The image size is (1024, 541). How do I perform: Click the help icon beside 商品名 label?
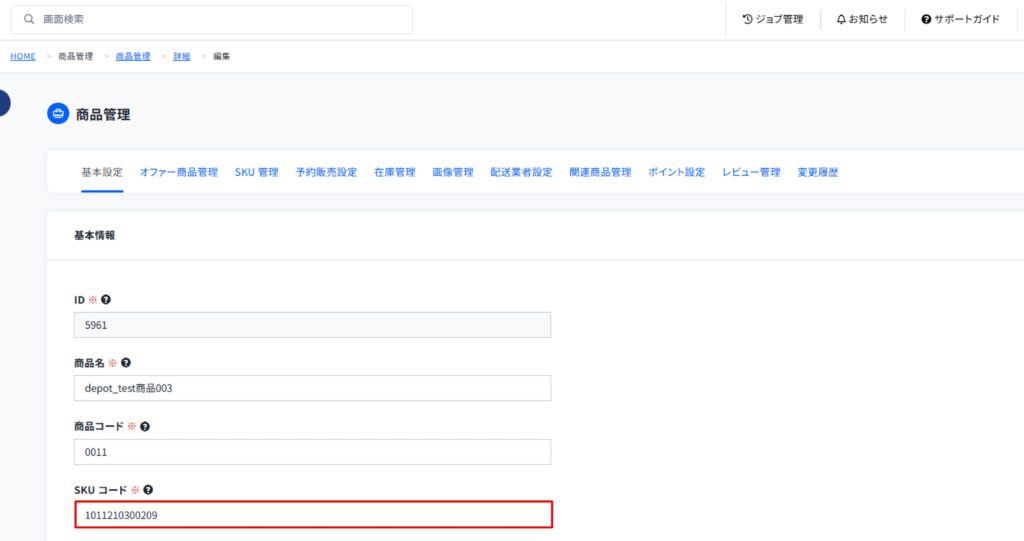(126, 363)
